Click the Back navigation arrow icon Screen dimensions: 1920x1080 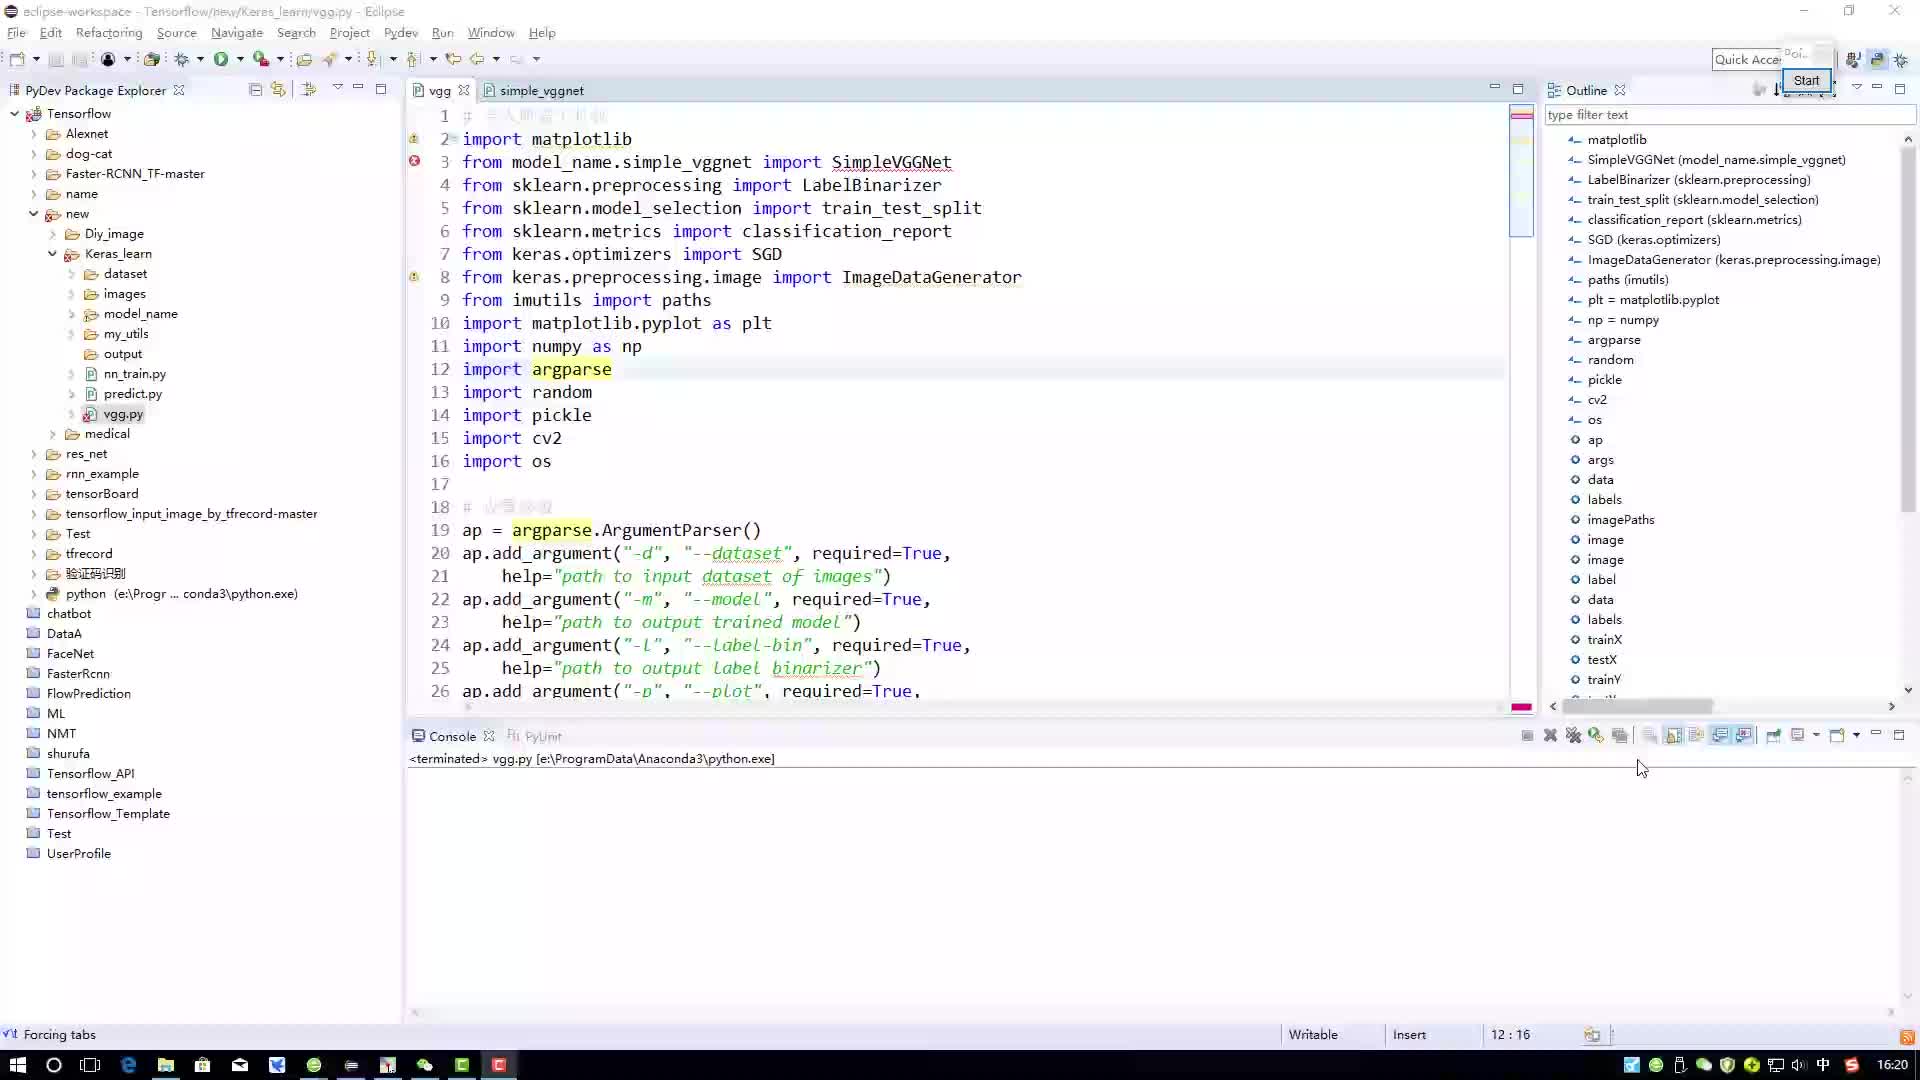point(478,59)
